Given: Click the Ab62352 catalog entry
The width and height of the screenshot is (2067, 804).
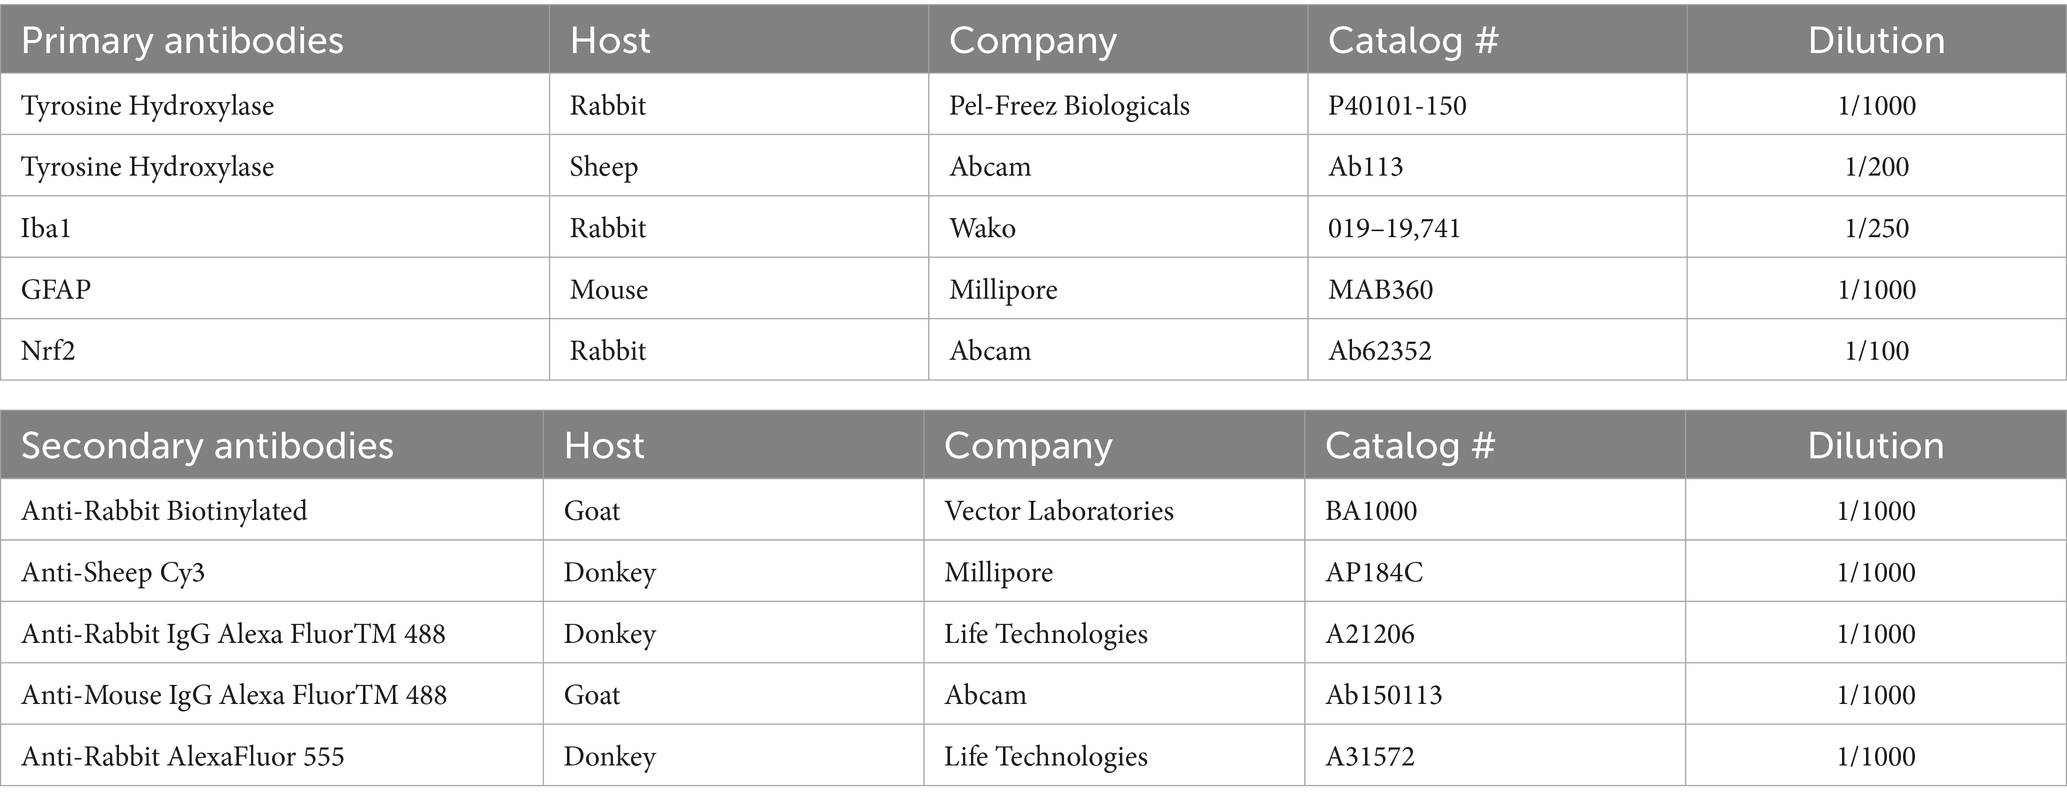Looking at the screenshot, I should [x=1380, y=351].
